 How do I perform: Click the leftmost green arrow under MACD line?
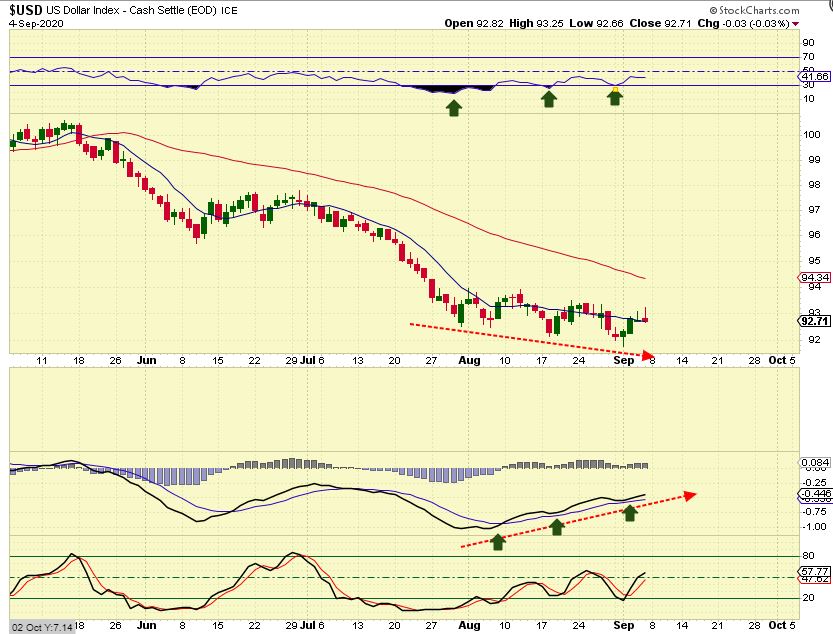(x=496, y=540)
